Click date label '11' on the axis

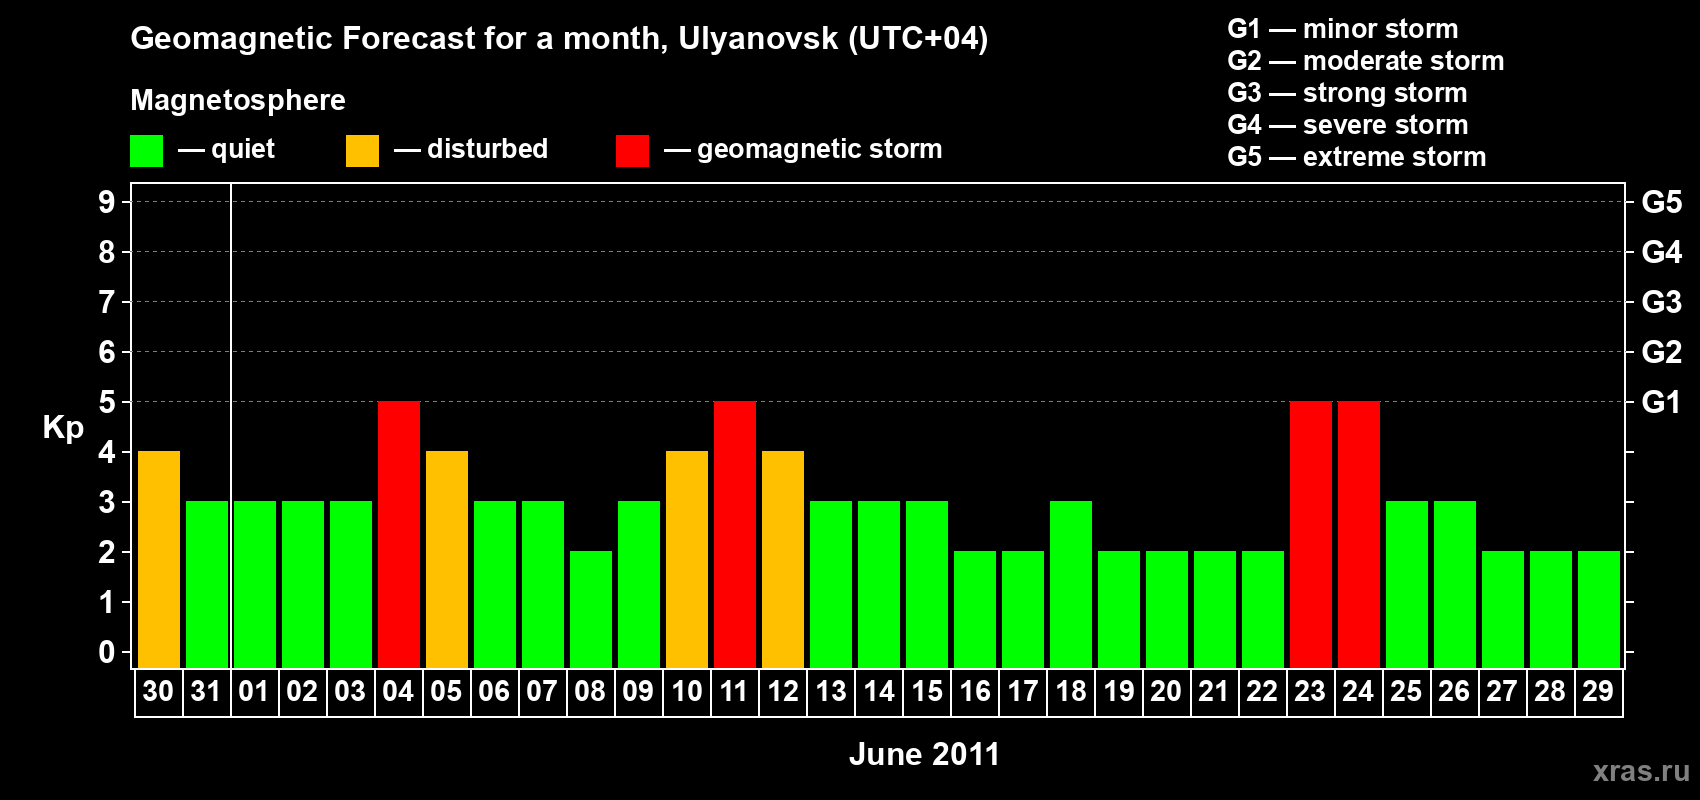[734, 692]
